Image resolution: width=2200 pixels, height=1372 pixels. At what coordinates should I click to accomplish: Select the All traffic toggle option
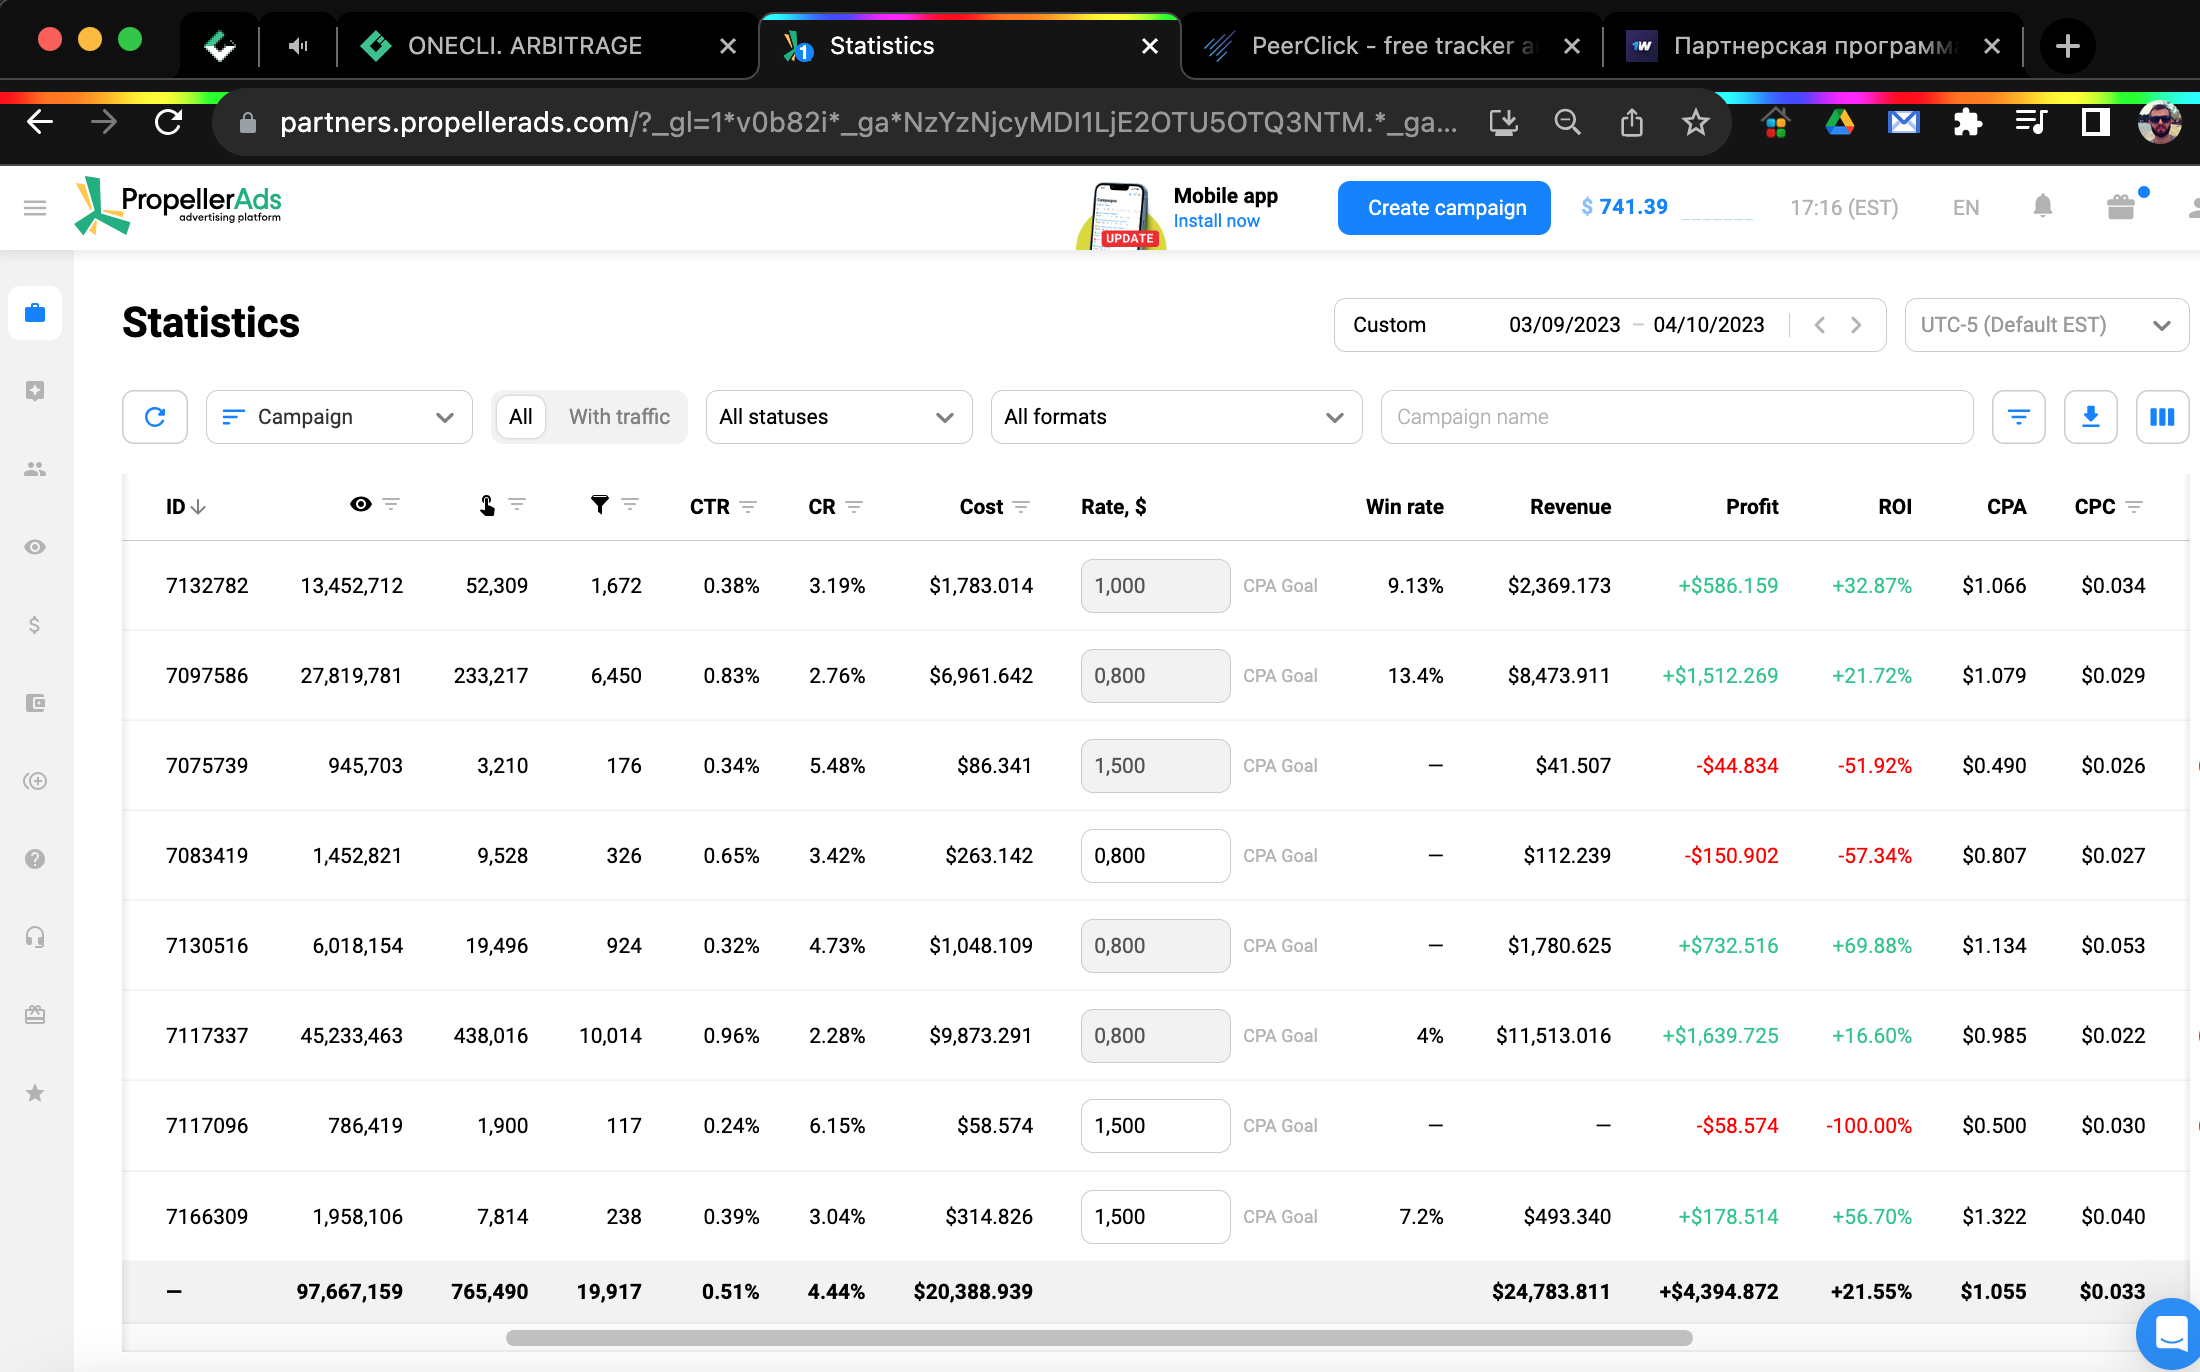[520, 417]
